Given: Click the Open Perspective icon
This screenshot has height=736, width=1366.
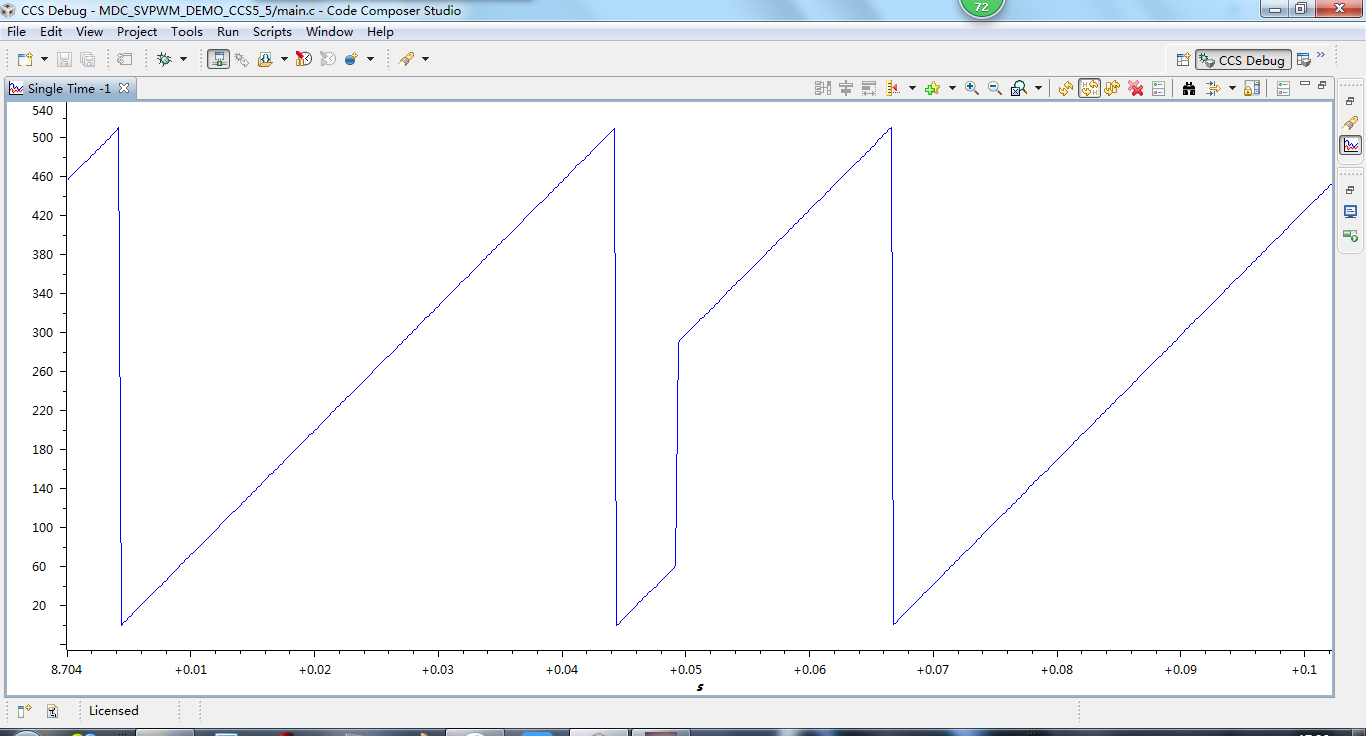Looking at the screenshot, I should click(x=1183, y=60).
